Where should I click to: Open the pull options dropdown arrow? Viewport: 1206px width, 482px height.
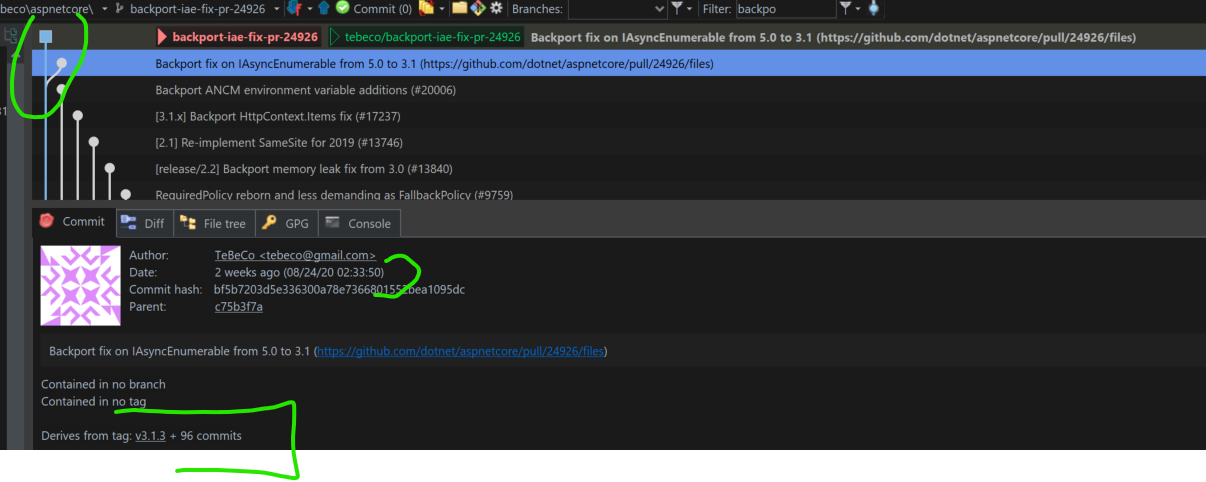[309, 9]
